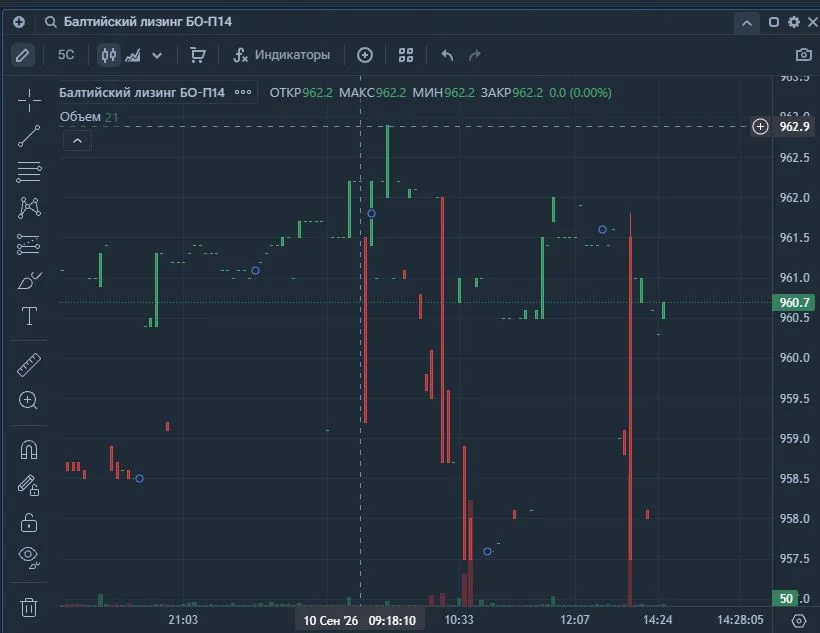Click the 10:33 time axis label
The image size is (820, 633).
[x=459, y=620]
